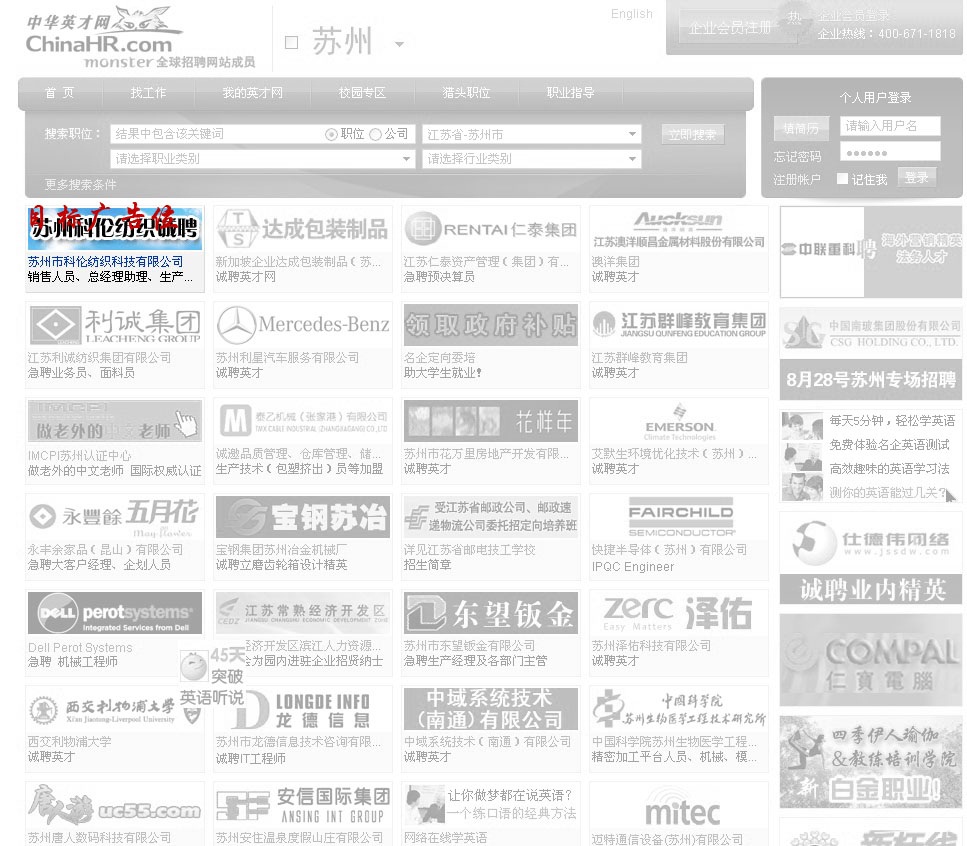Open the Dell Perot Systems logo ad

[x=115, y=613]
